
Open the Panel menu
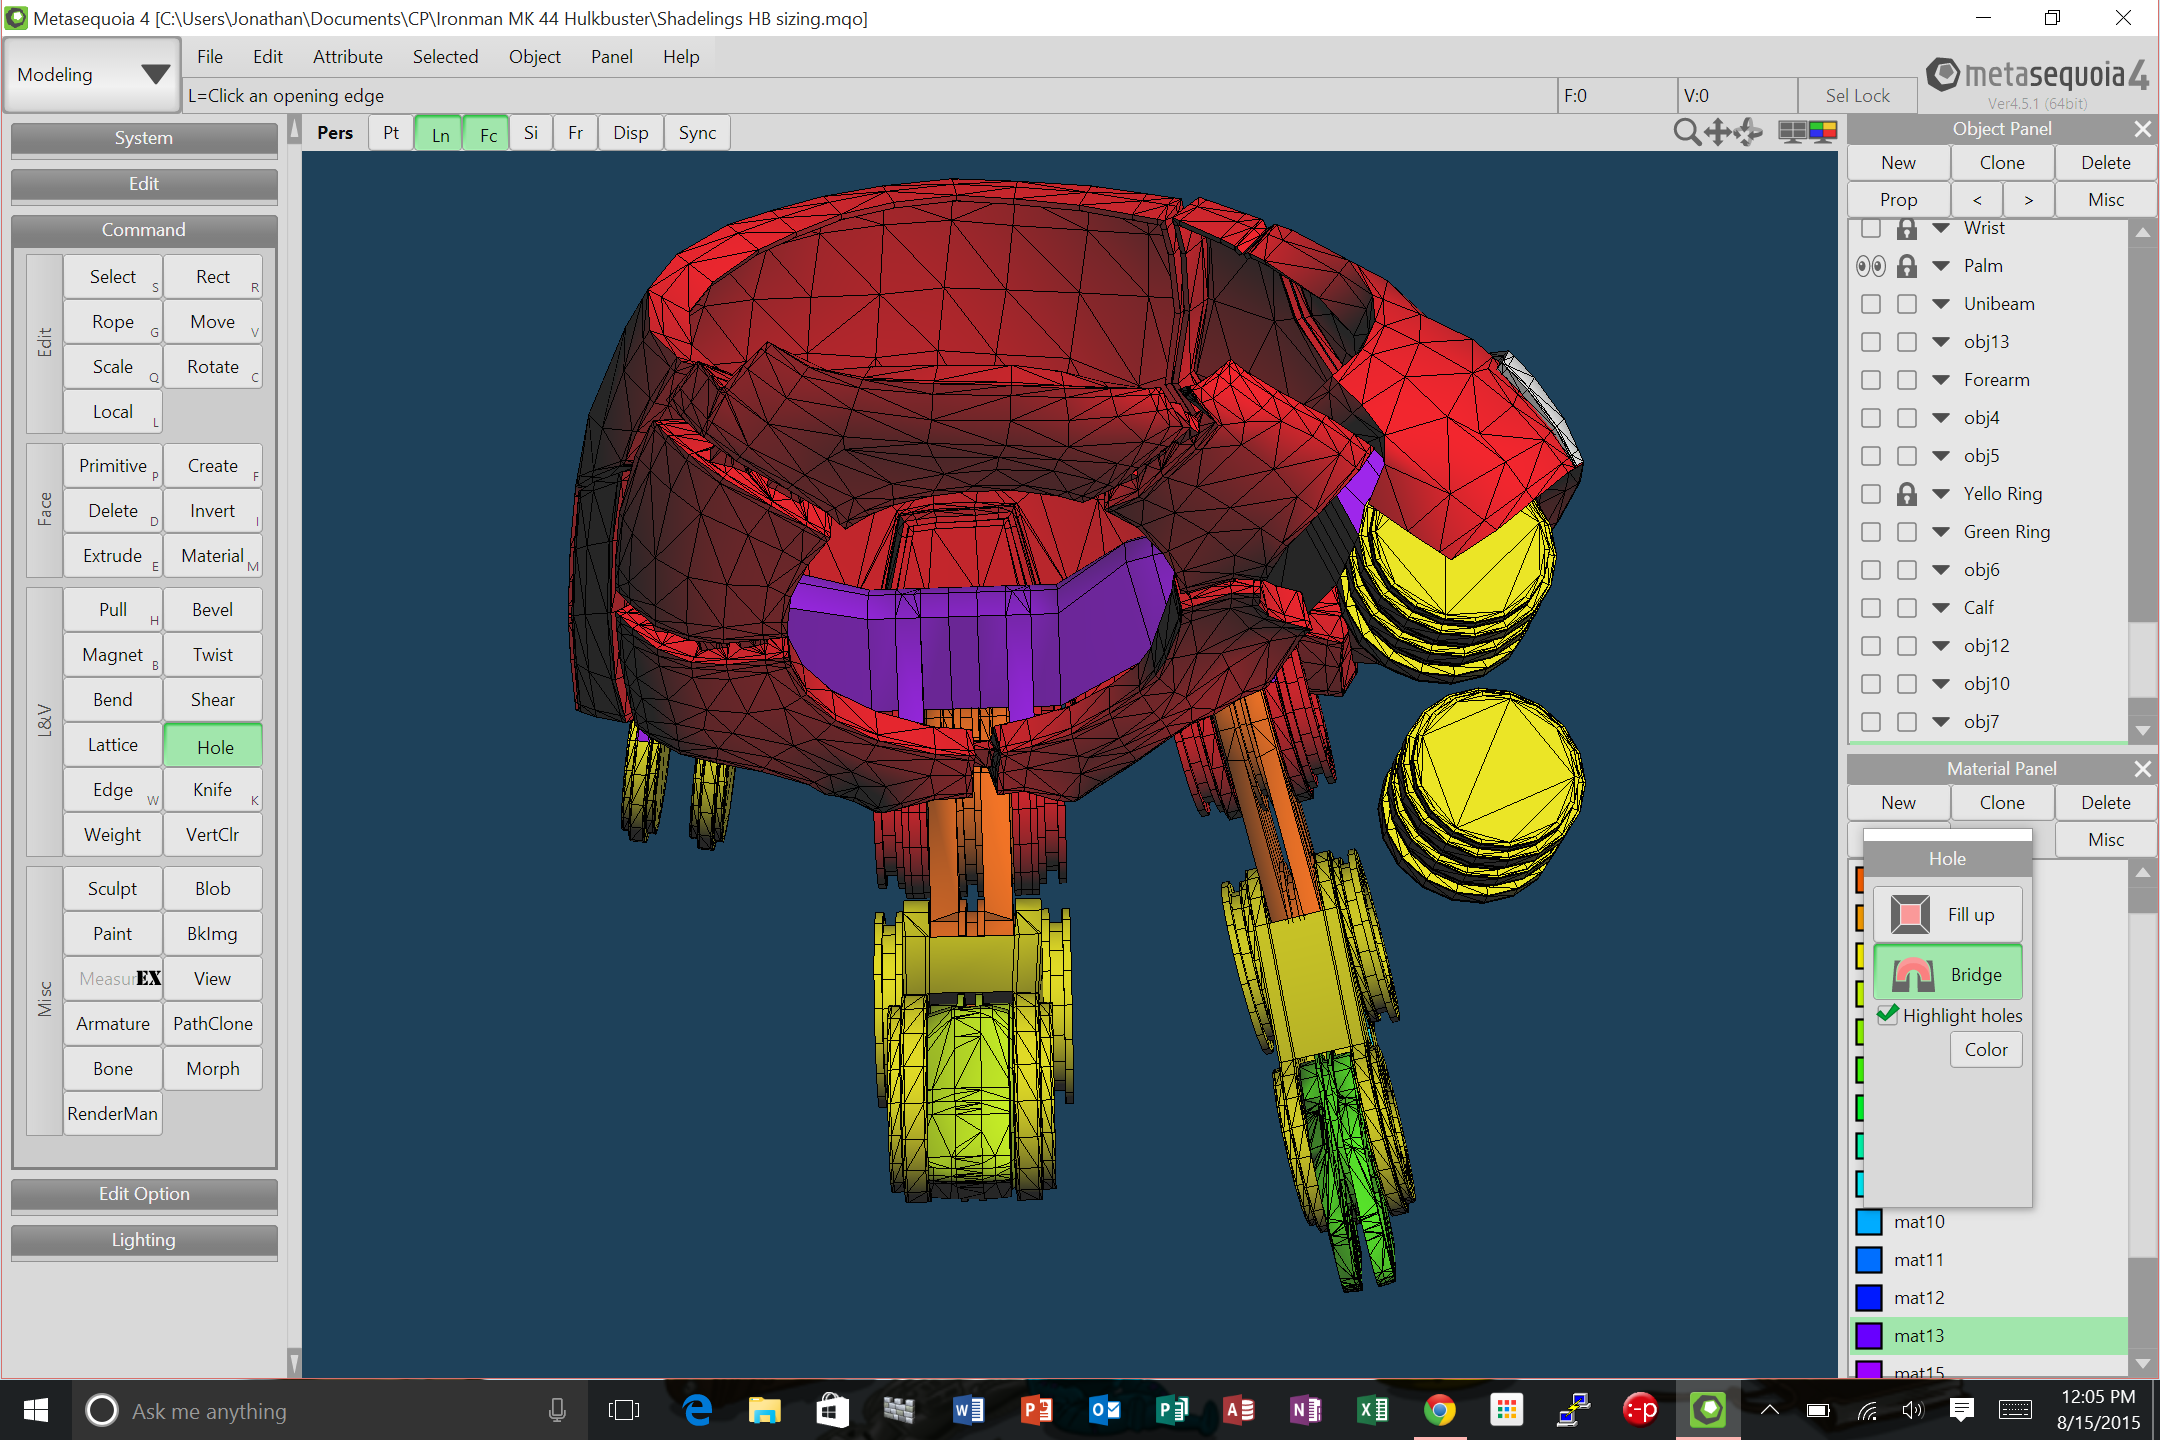(x=612, y=57)
